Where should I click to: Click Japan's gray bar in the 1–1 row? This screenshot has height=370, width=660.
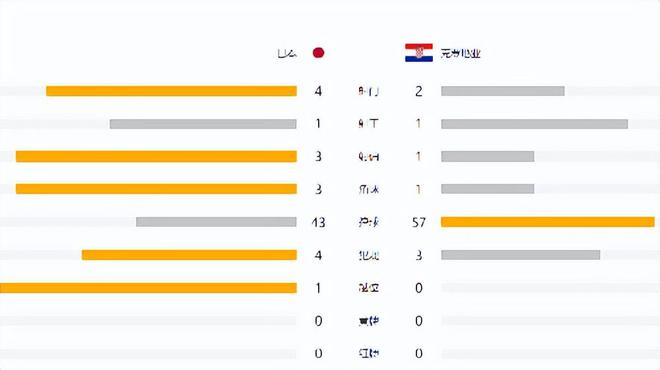pyautogui.click(x=203, y=124)
